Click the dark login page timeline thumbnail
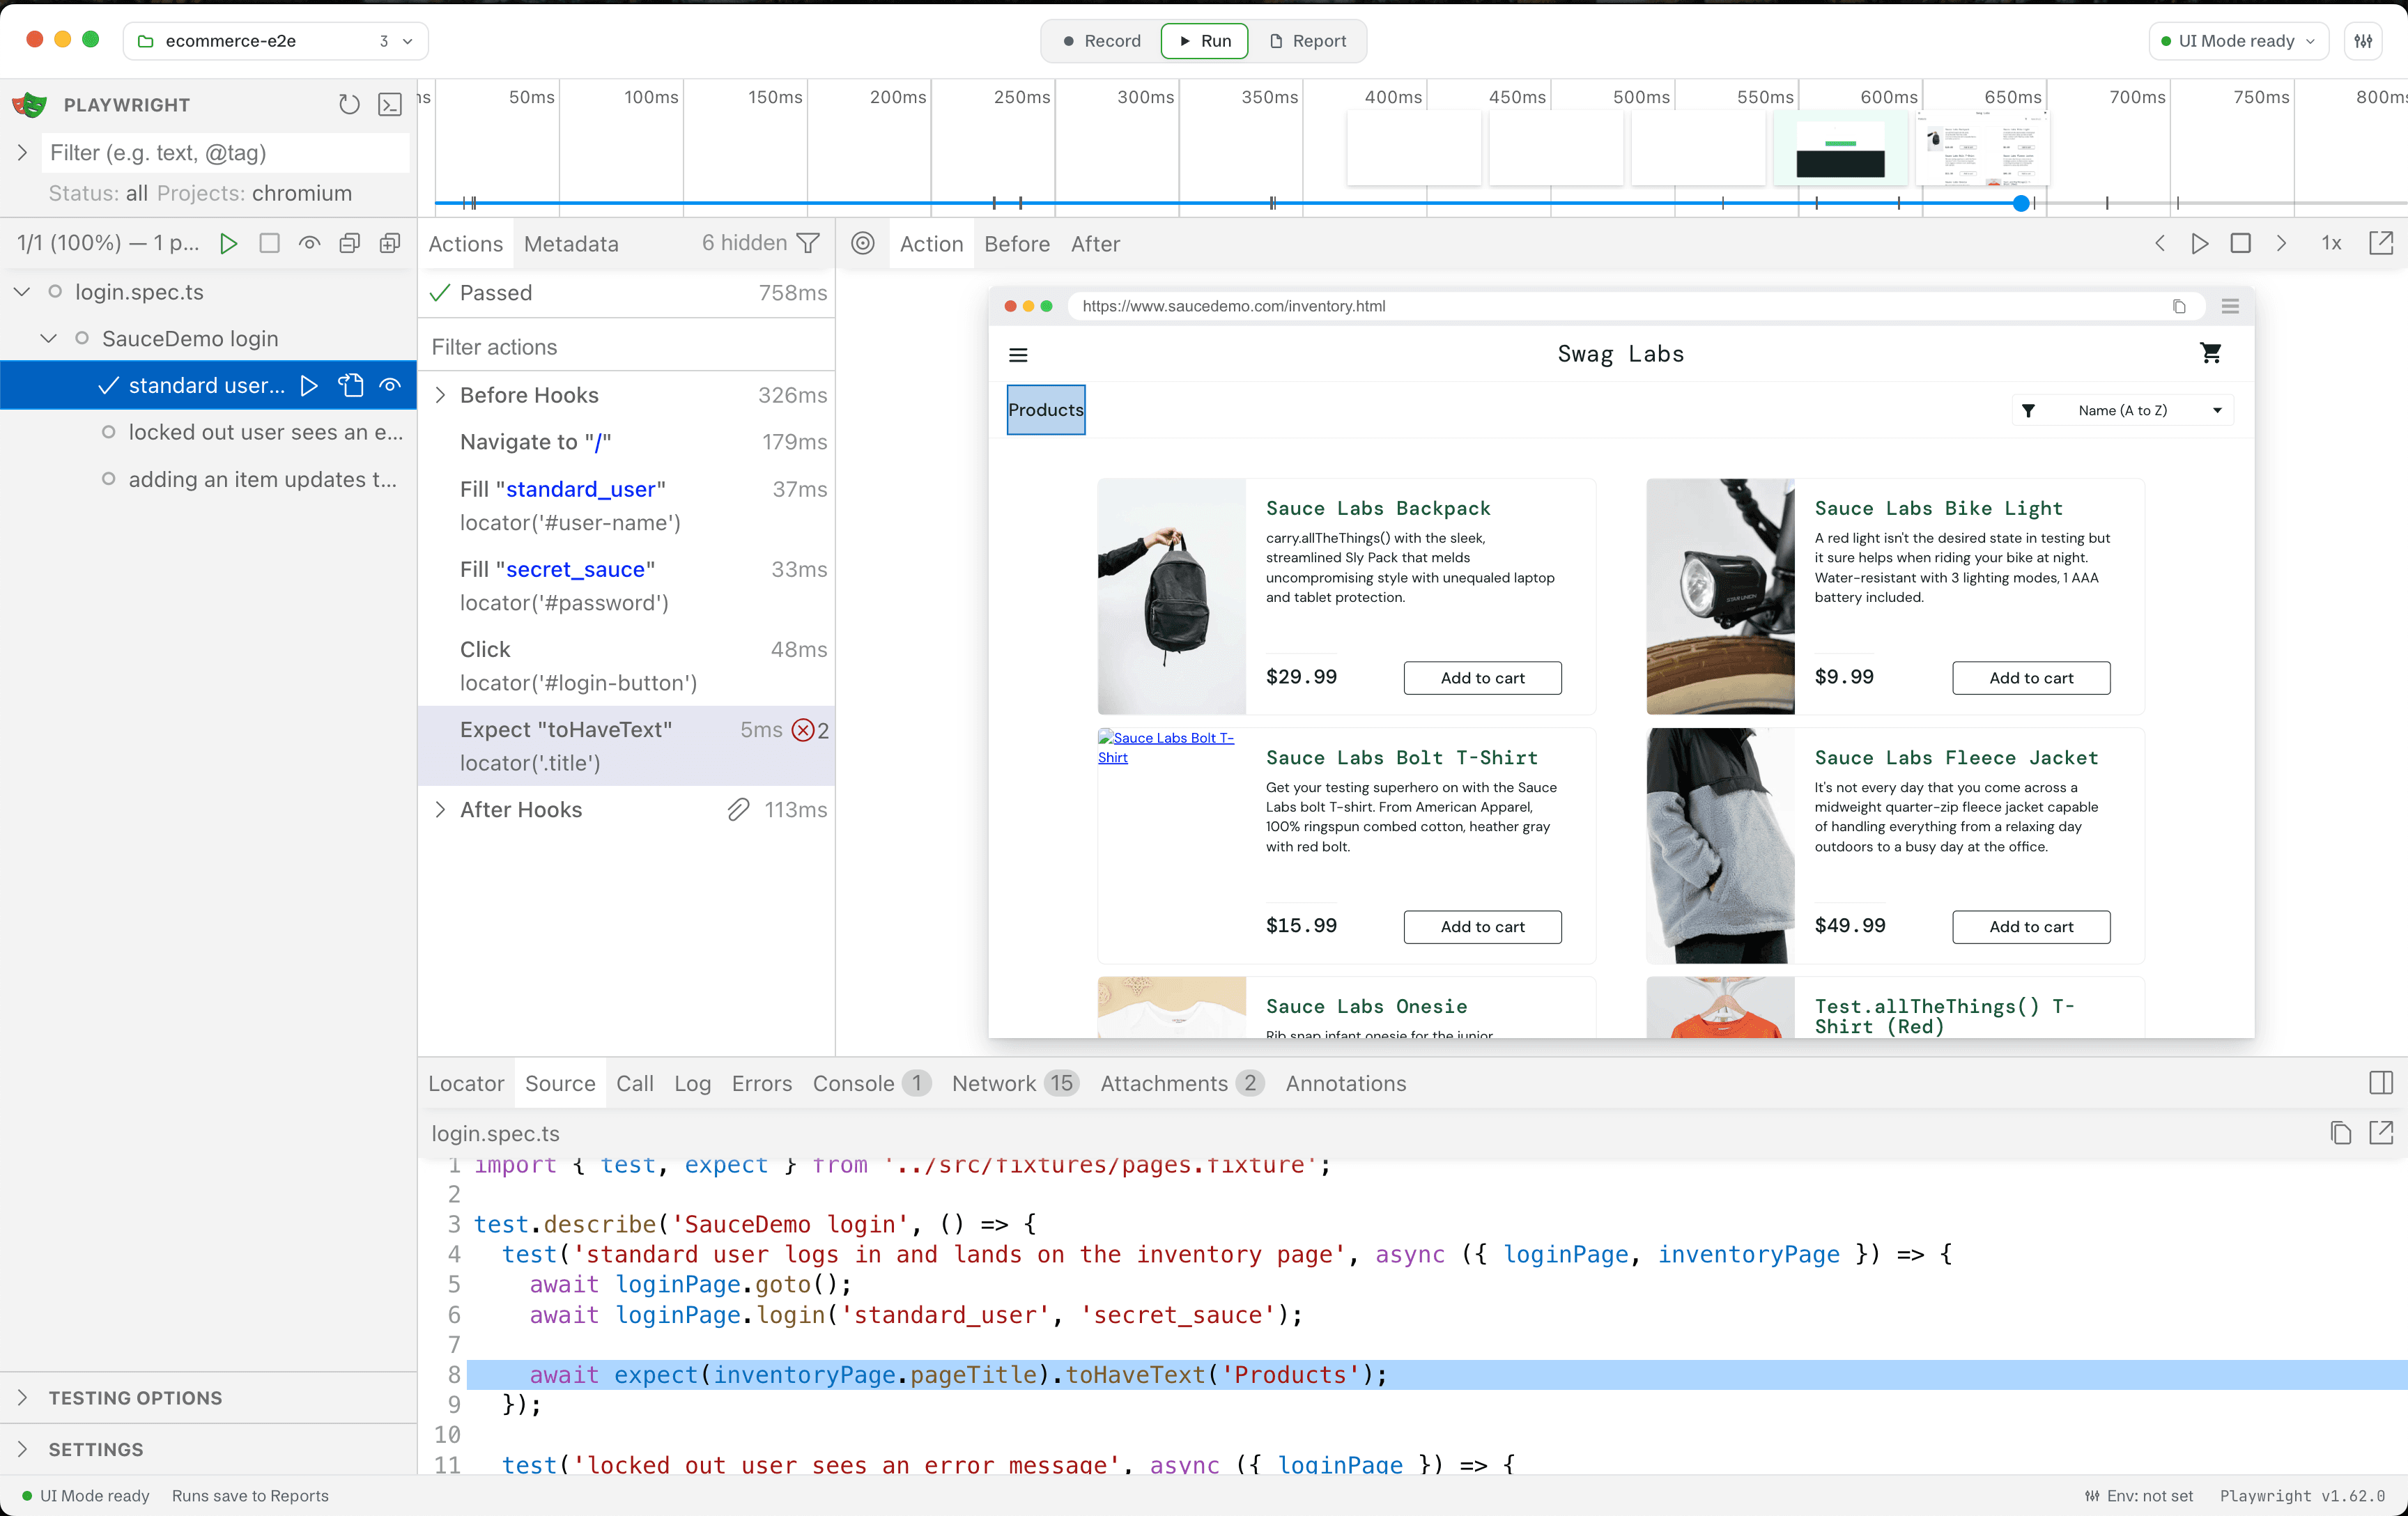 tap(1840, 148)
